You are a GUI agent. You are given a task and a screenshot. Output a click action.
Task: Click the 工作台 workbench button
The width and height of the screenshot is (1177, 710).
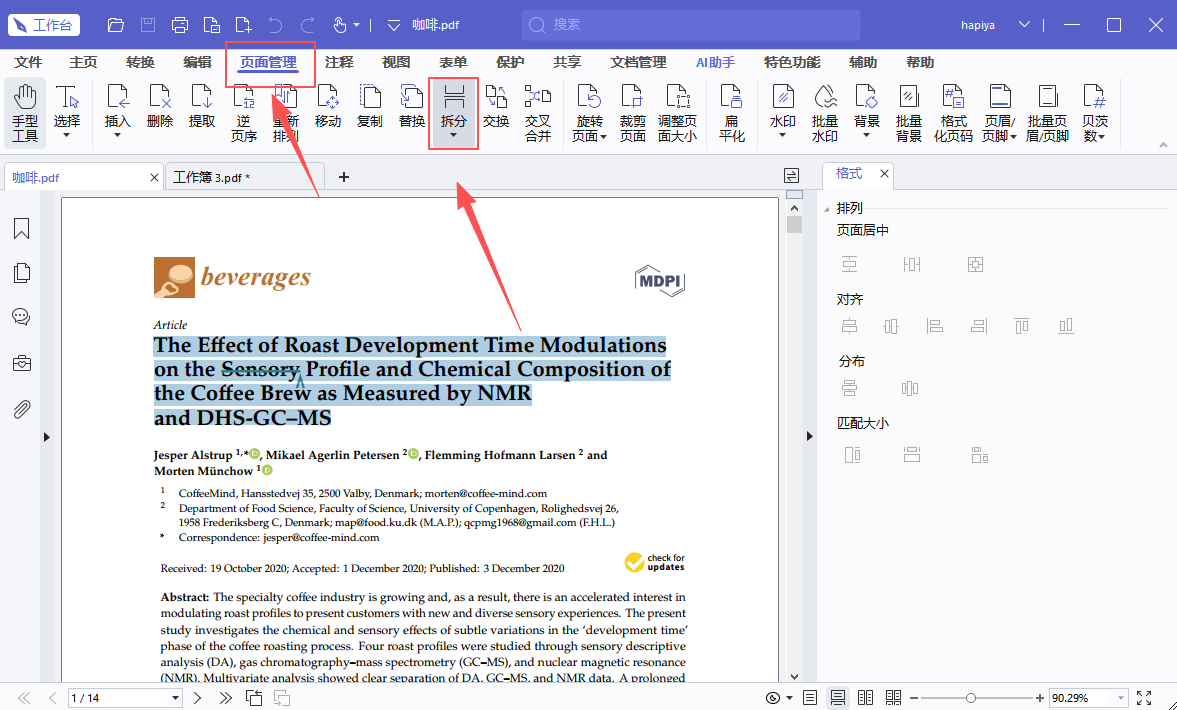click(x=44, y=25)
